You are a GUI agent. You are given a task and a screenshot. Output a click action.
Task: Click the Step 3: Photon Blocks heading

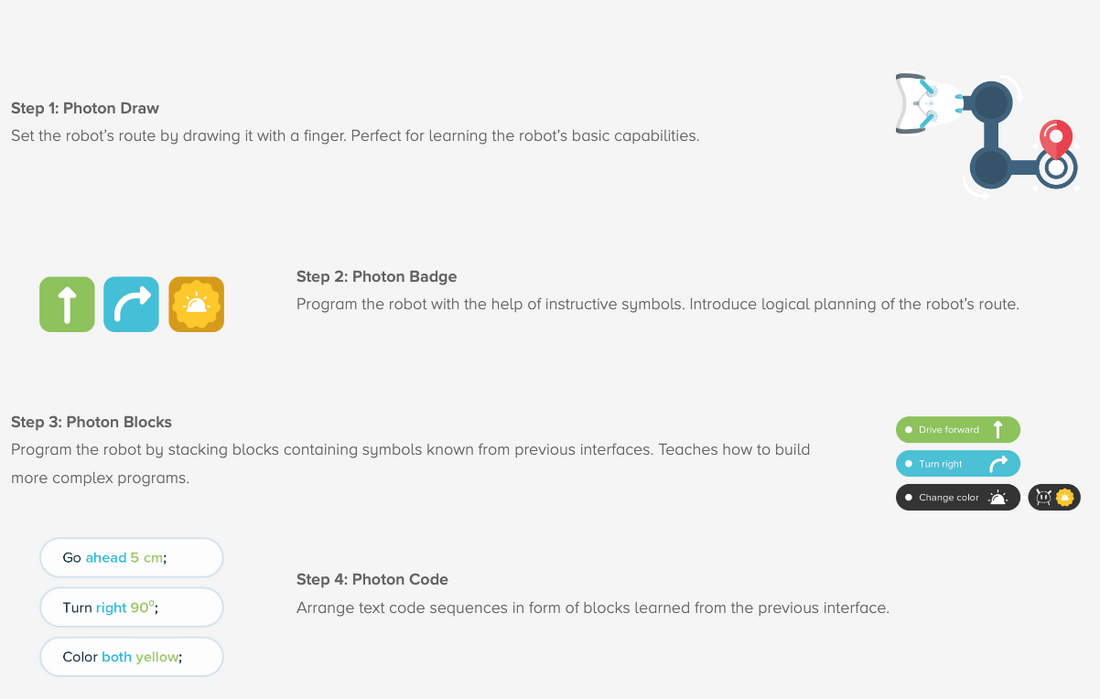[x=91, y=422]
